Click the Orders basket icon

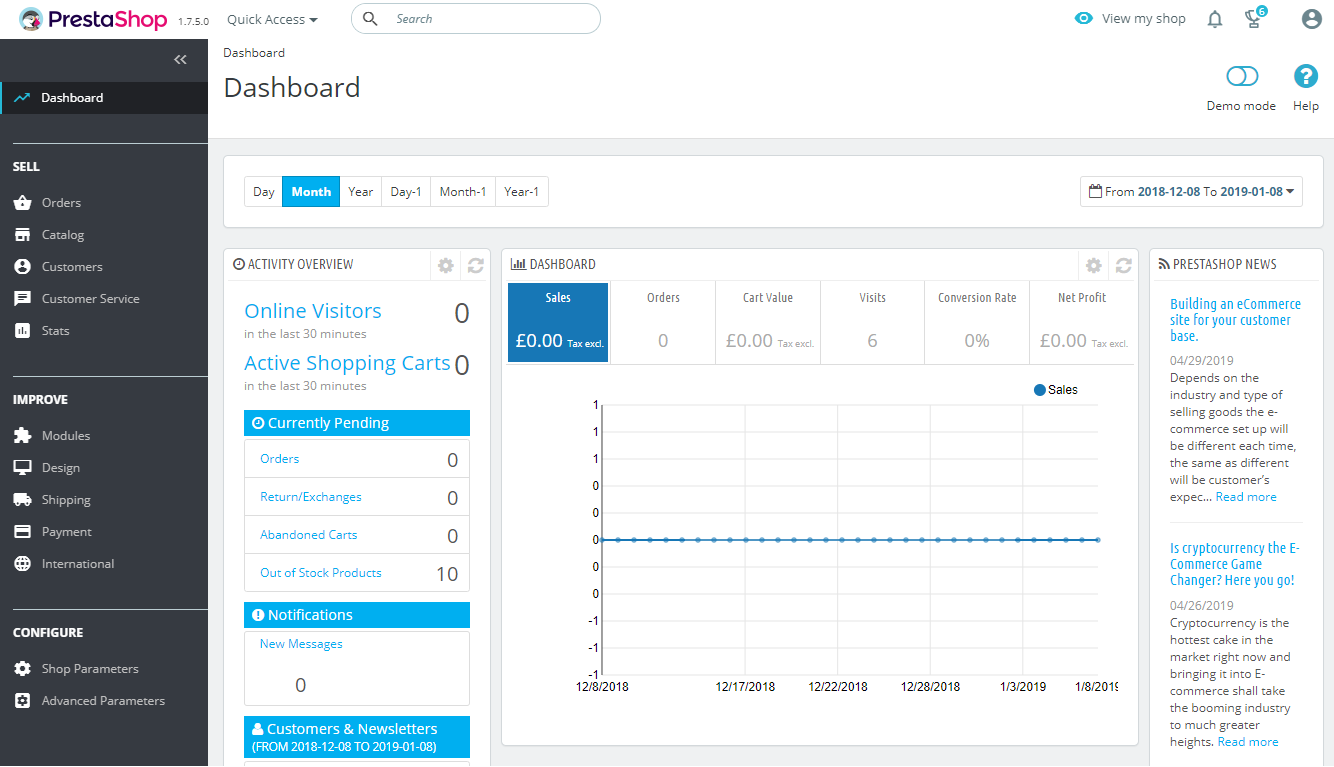pos(22,203)
